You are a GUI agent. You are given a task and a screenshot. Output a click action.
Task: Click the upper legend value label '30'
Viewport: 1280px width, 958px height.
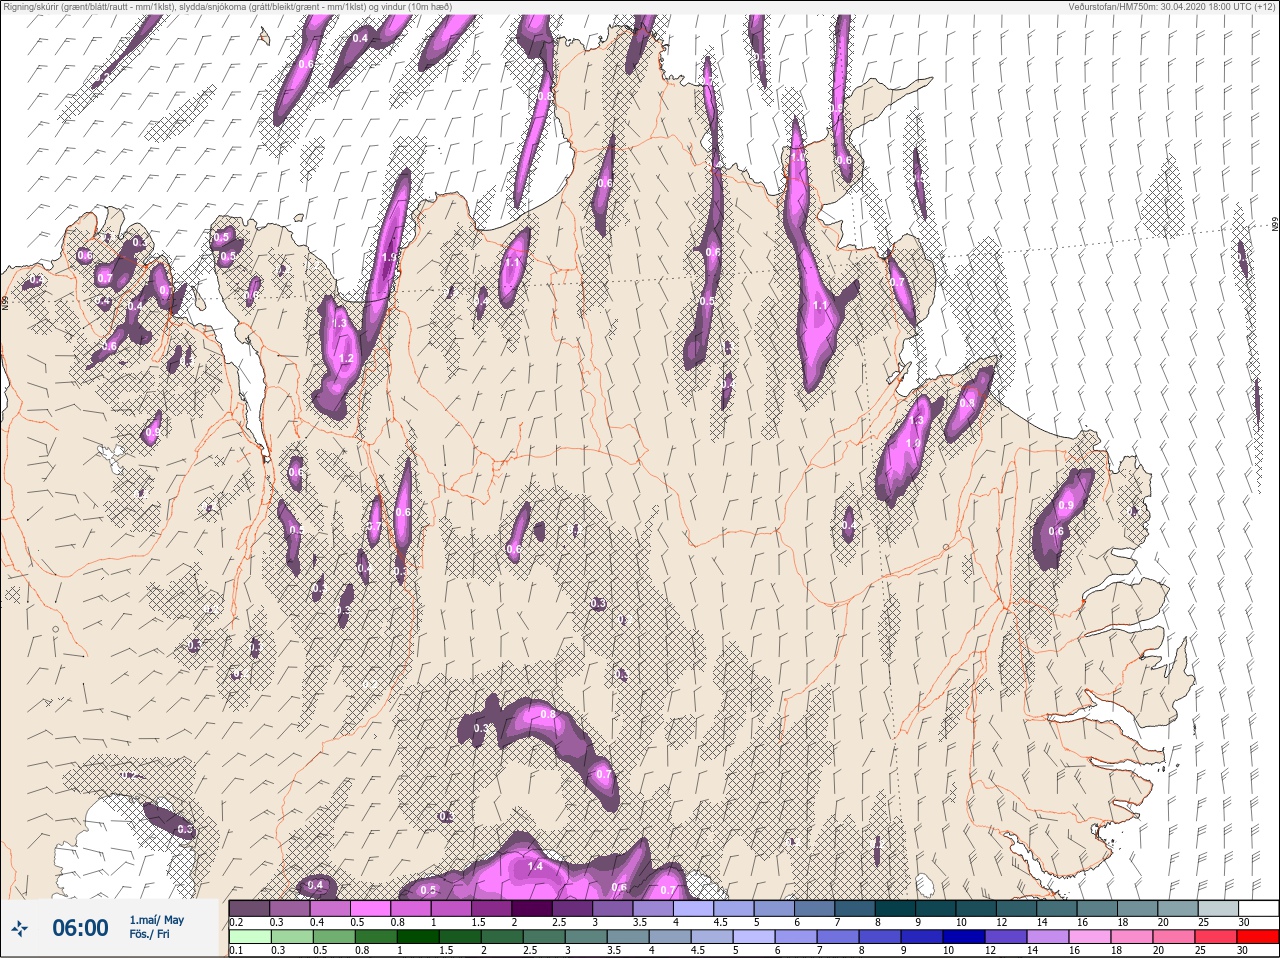[1243, 922]
